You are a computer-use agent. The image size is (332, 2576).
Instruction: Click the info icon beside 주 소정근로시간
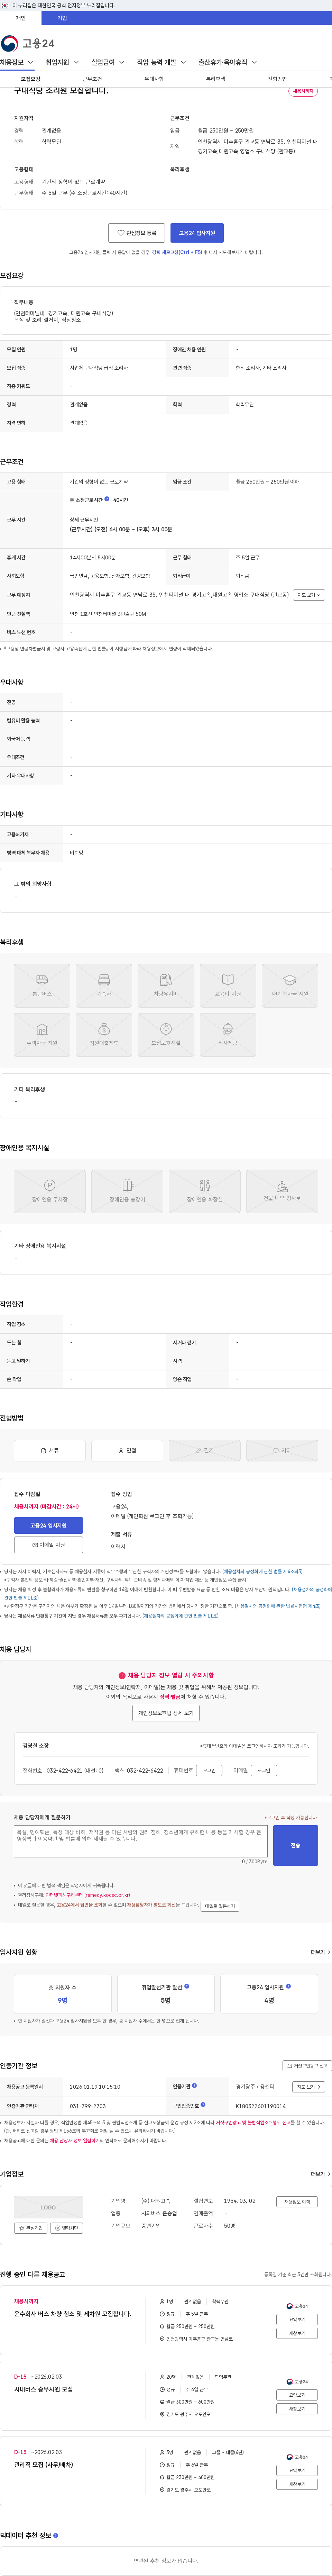[107, 499]
